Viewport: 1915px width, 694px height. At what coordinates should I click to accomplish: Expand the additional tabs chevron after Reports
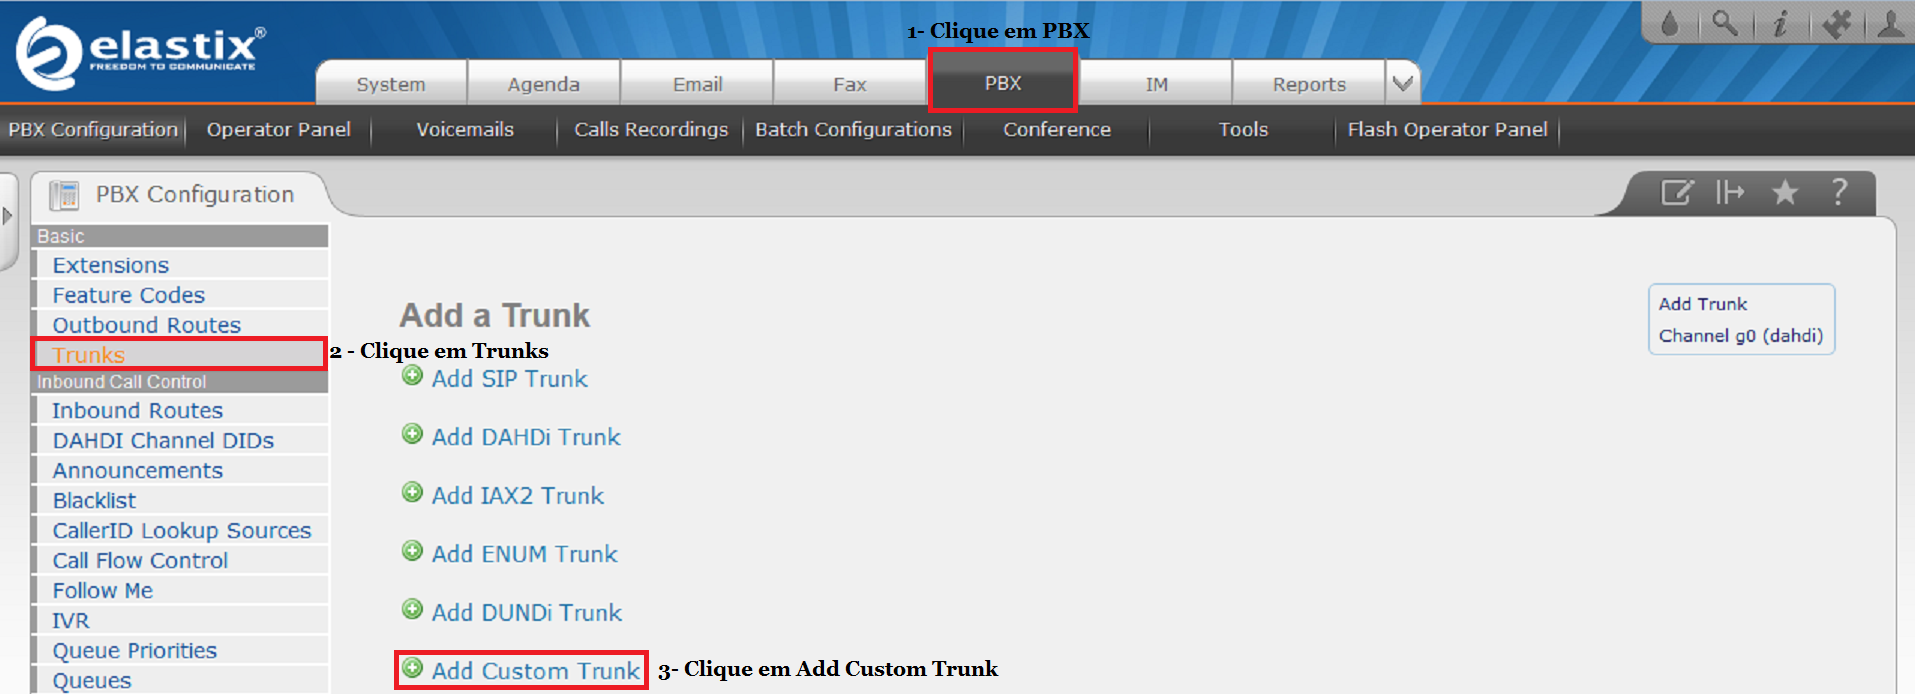click(x=1402, y=83)
